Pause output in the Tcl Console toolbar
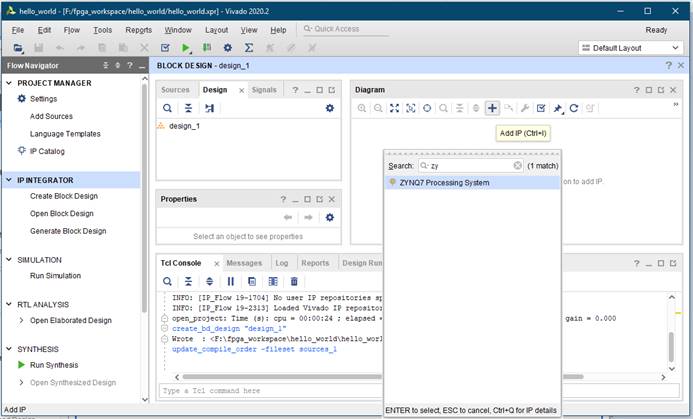Screen dimensions: 693x419 point(231,282)
